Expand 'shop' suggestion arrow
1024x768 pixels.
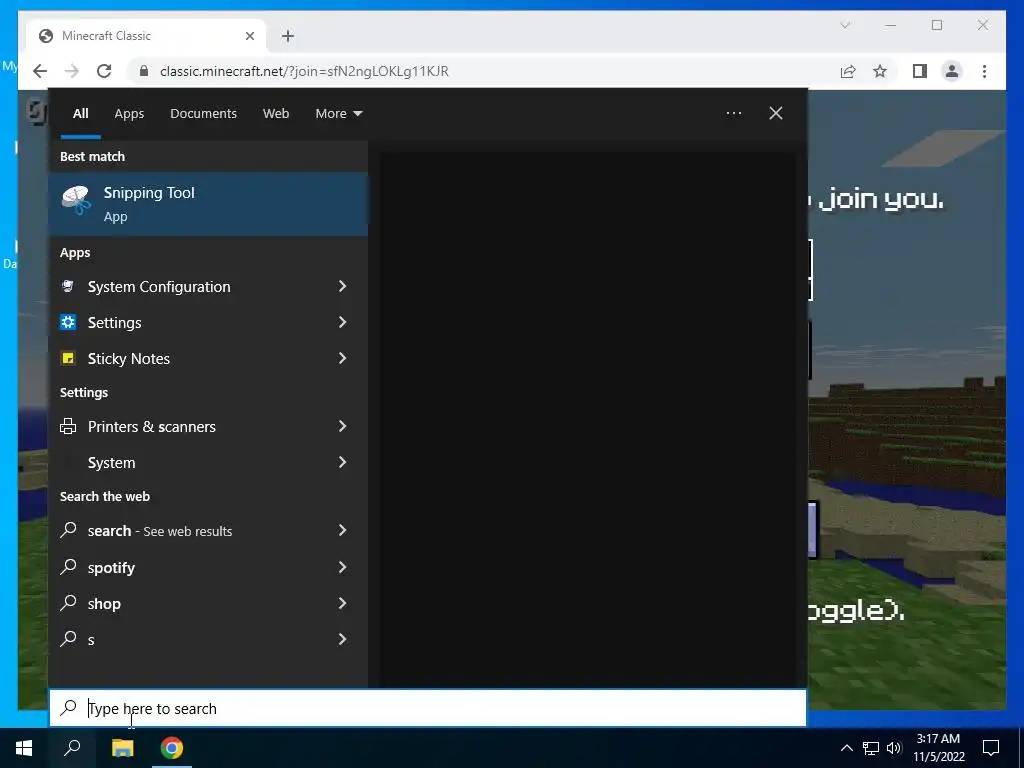(342, 603)
